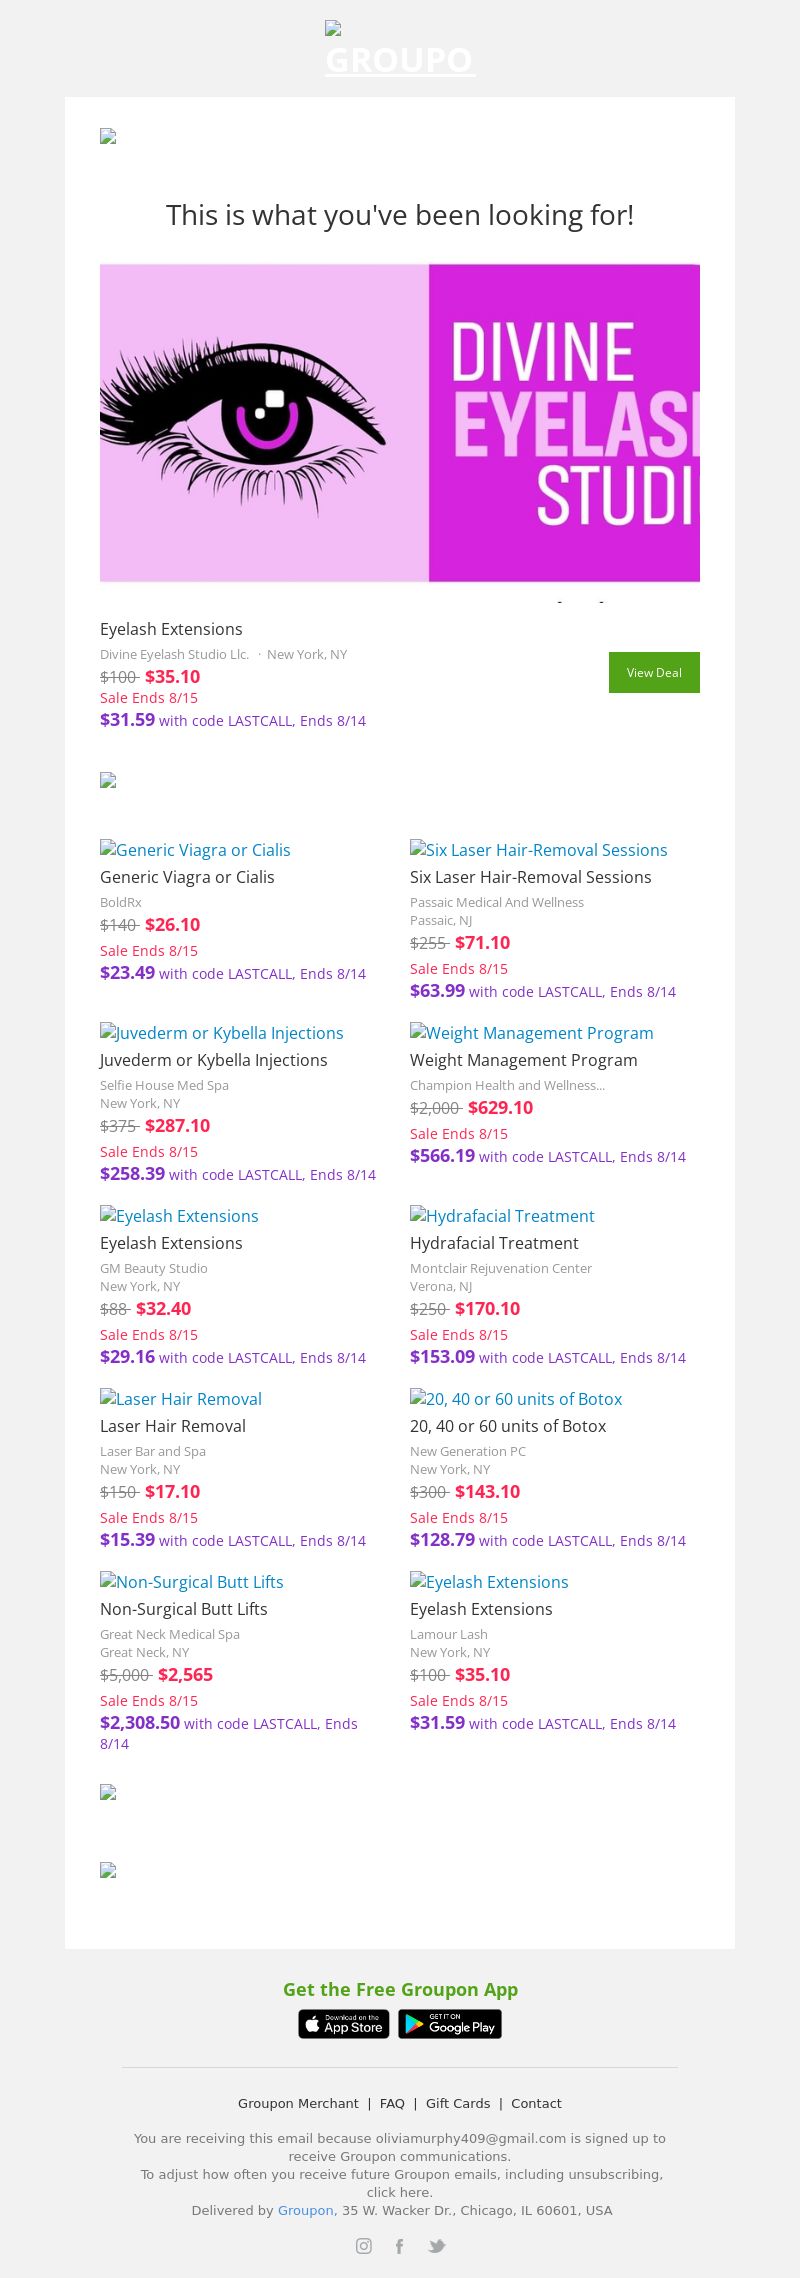Open the Generic Viagra or Cialis image
The height and width of the screenshot is (2278, 800).
click(x=195, y=850)
